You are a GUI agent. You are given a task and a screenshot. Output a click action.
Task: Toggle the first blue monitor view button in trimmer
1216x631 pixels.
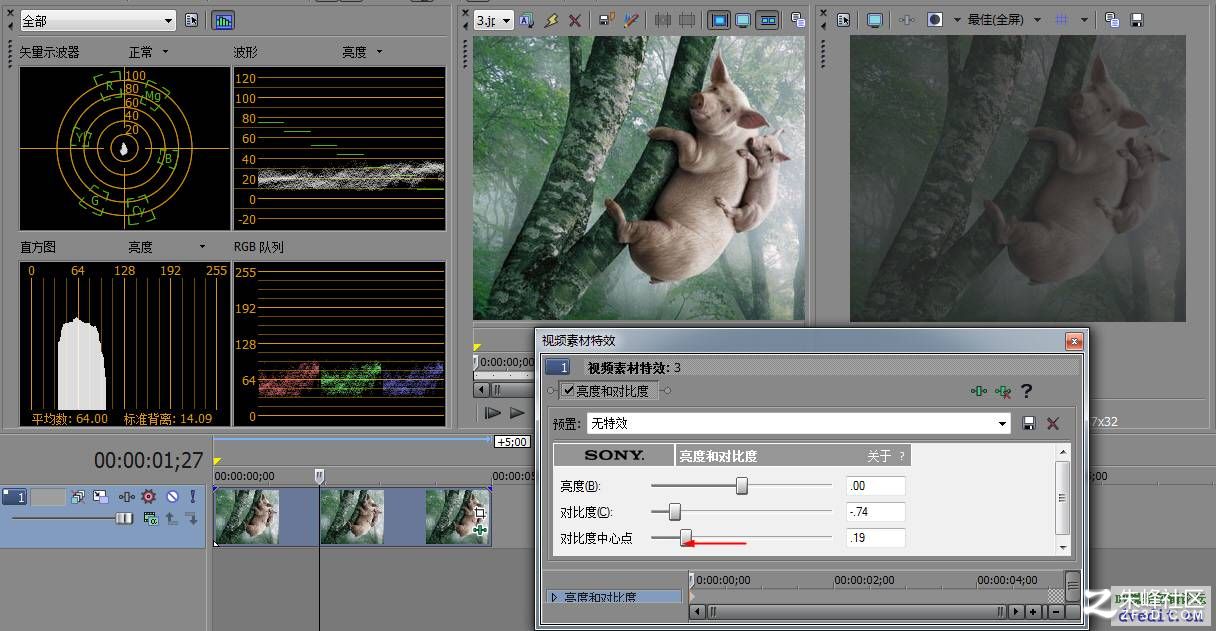[719, 20]
